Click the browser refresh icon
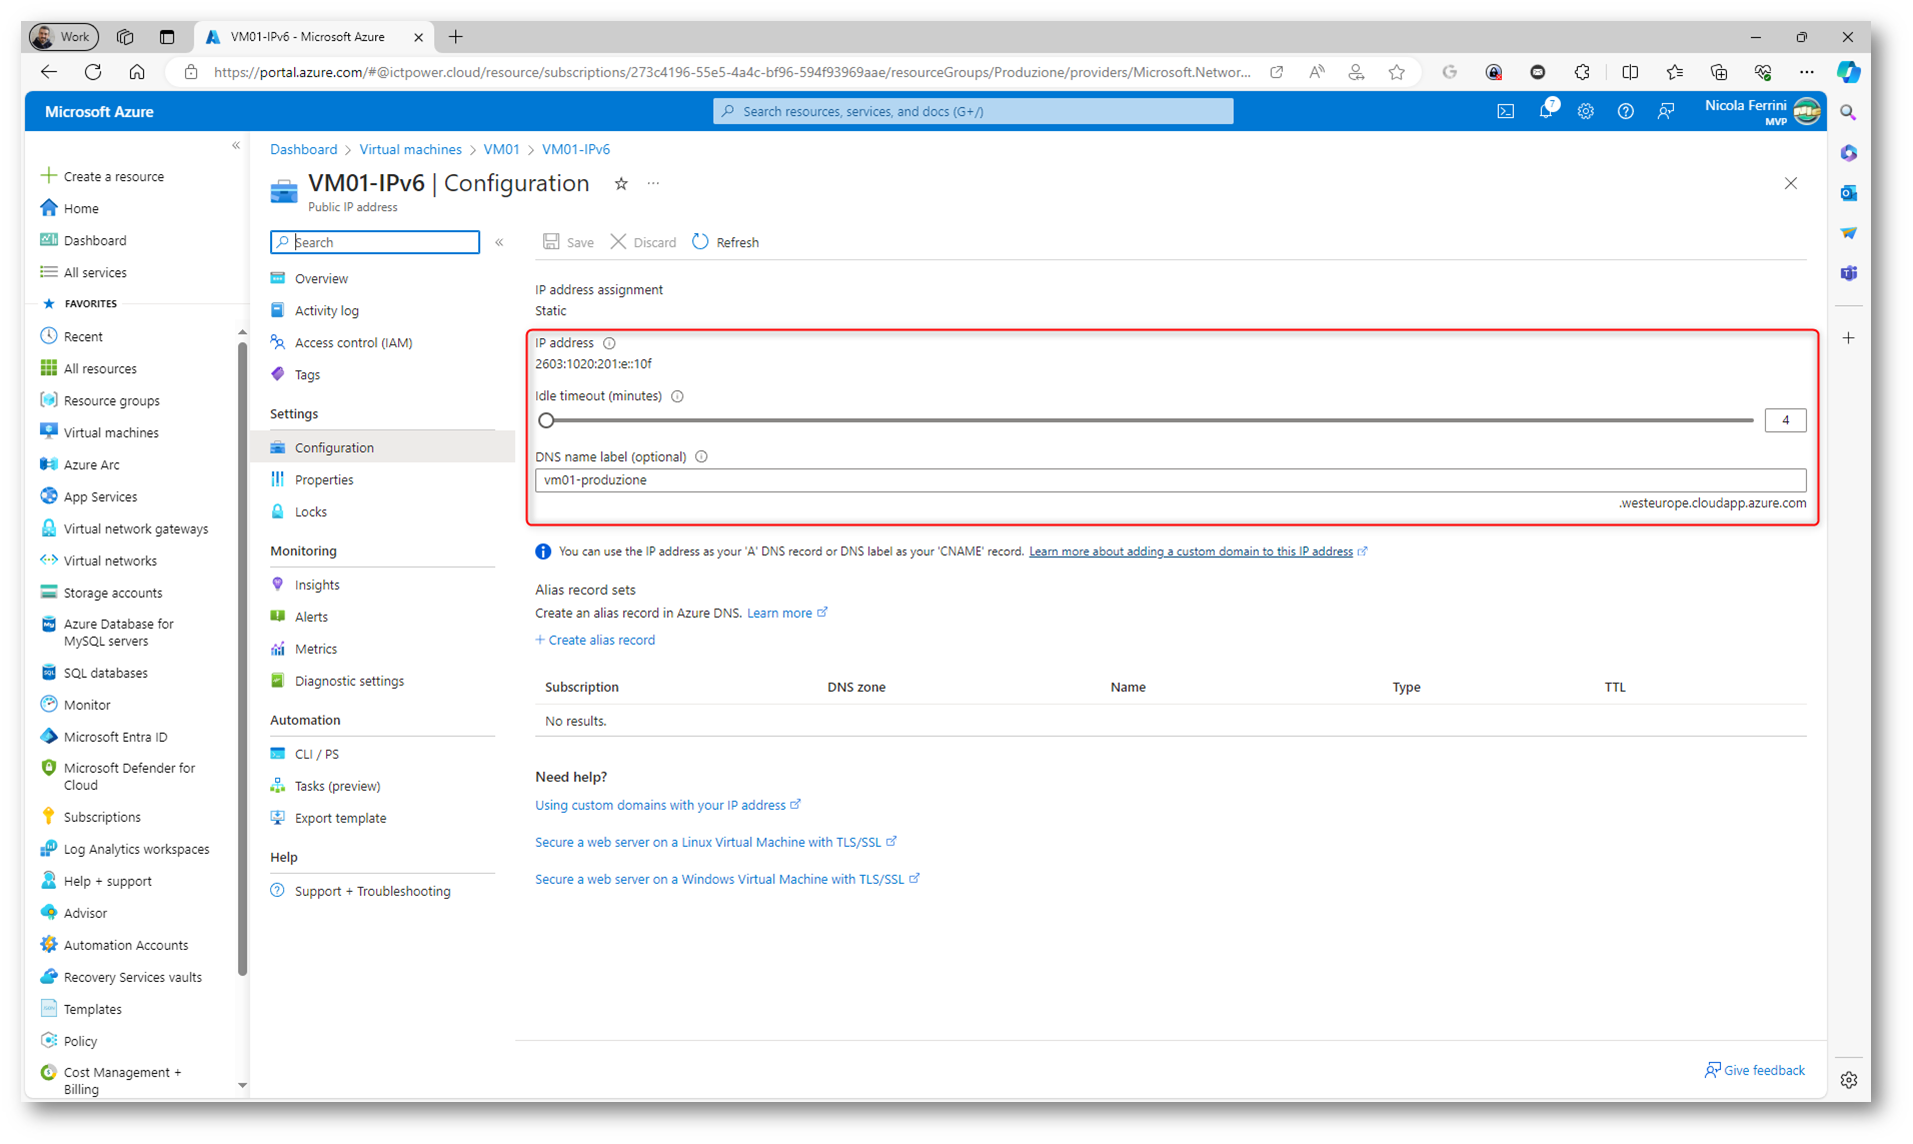1913x1144 pixels. pos(93,72)
